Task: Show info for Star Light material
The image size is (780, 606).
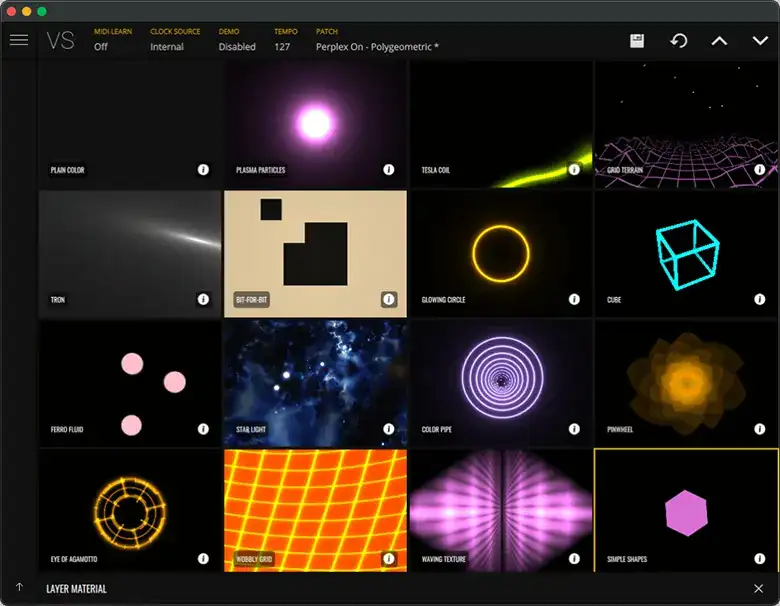Action: [389, 429]
